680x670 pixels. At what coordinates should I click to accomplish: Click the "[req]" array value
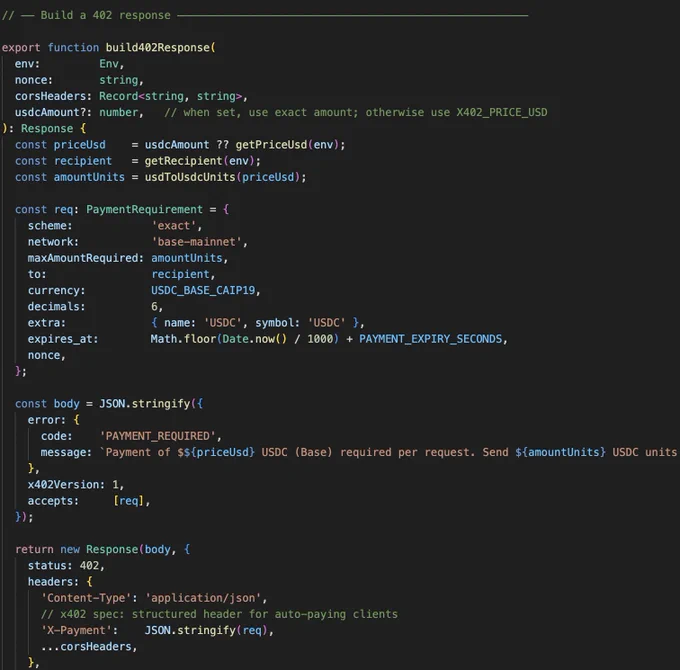pos(128,501)
